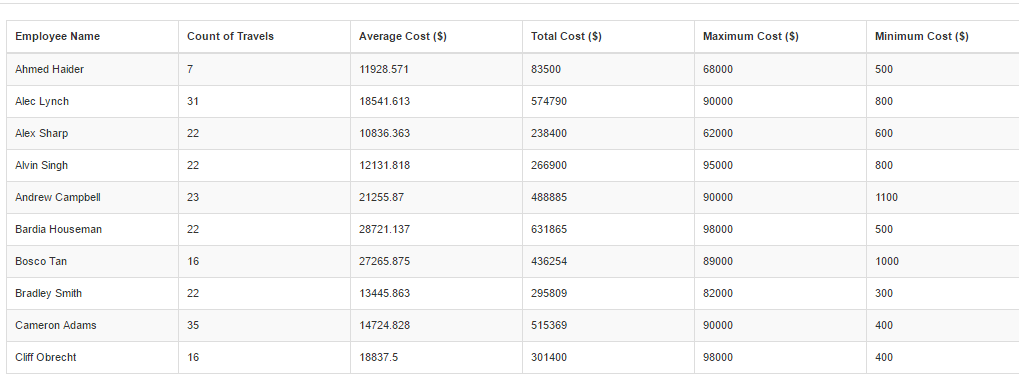Select the Ahmed Haider name cell
This screenshot has height=380, width=1025.
tap(93, 69)
